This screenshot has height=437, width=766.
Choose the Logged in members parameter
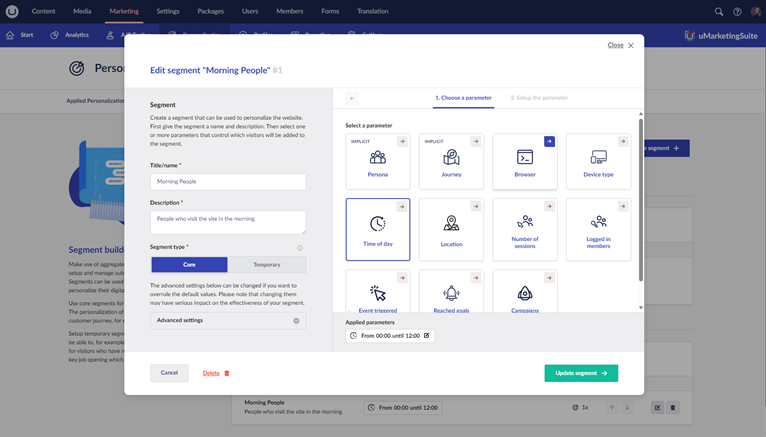pos(598,229)
